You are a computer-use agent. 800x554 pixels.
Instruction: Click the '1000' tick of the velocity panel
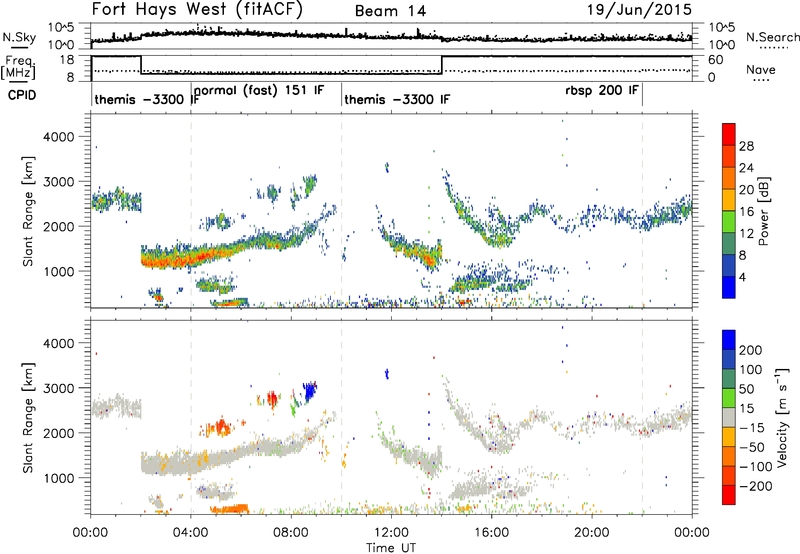[58, 478]
